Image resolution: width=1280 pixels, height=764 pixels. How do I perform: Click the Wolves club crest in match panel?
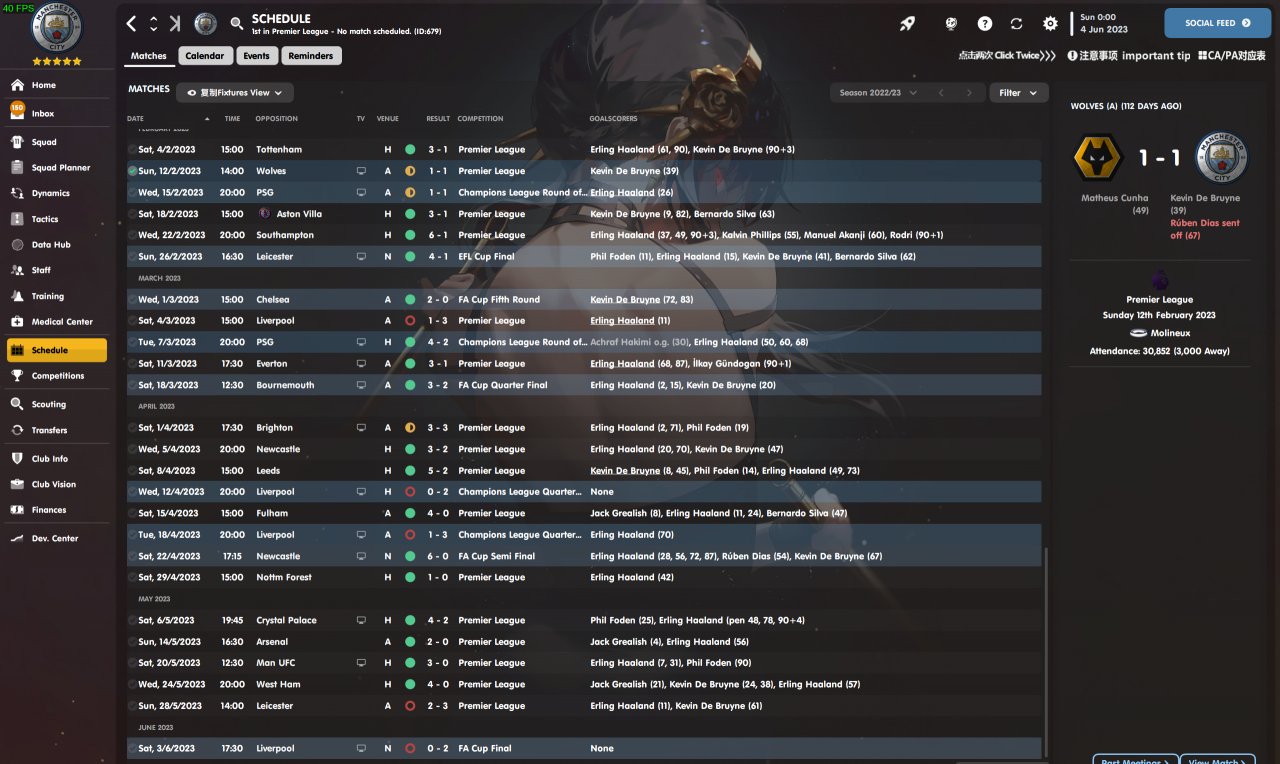tap(1098, 158)
